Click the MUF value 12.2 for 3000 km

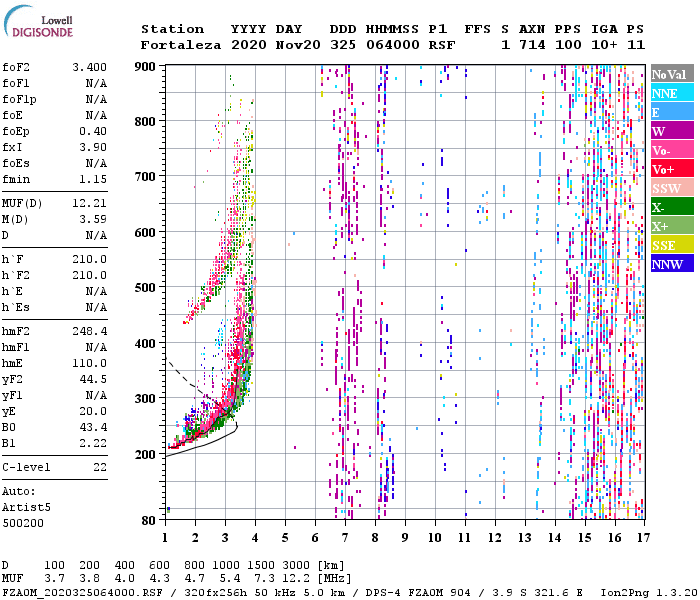[296, 579]
